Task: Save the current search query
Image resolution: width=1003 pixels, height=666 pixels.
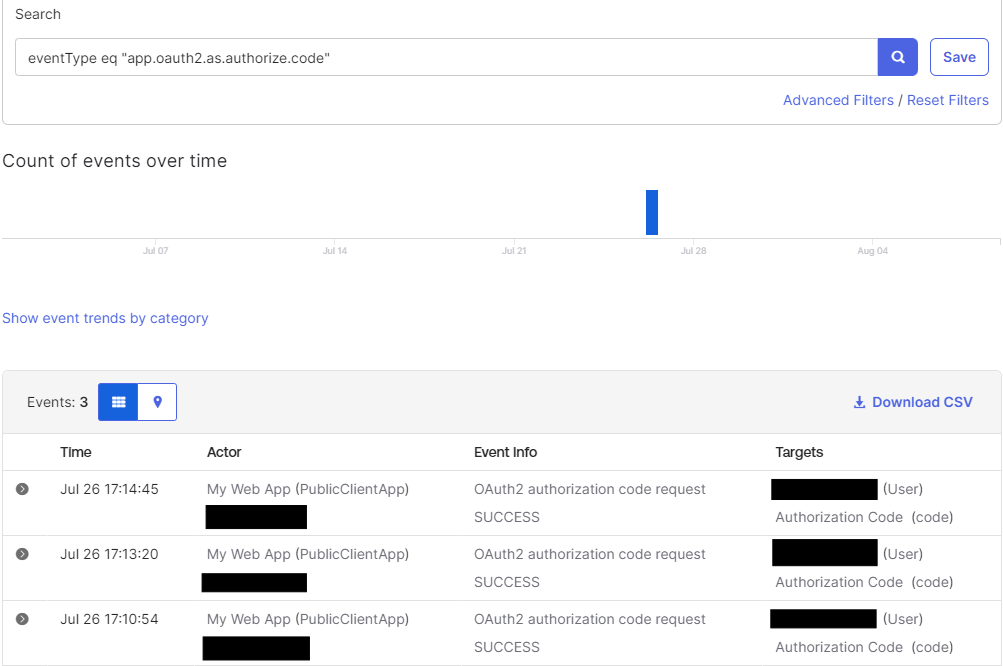Action: [958, 57]
